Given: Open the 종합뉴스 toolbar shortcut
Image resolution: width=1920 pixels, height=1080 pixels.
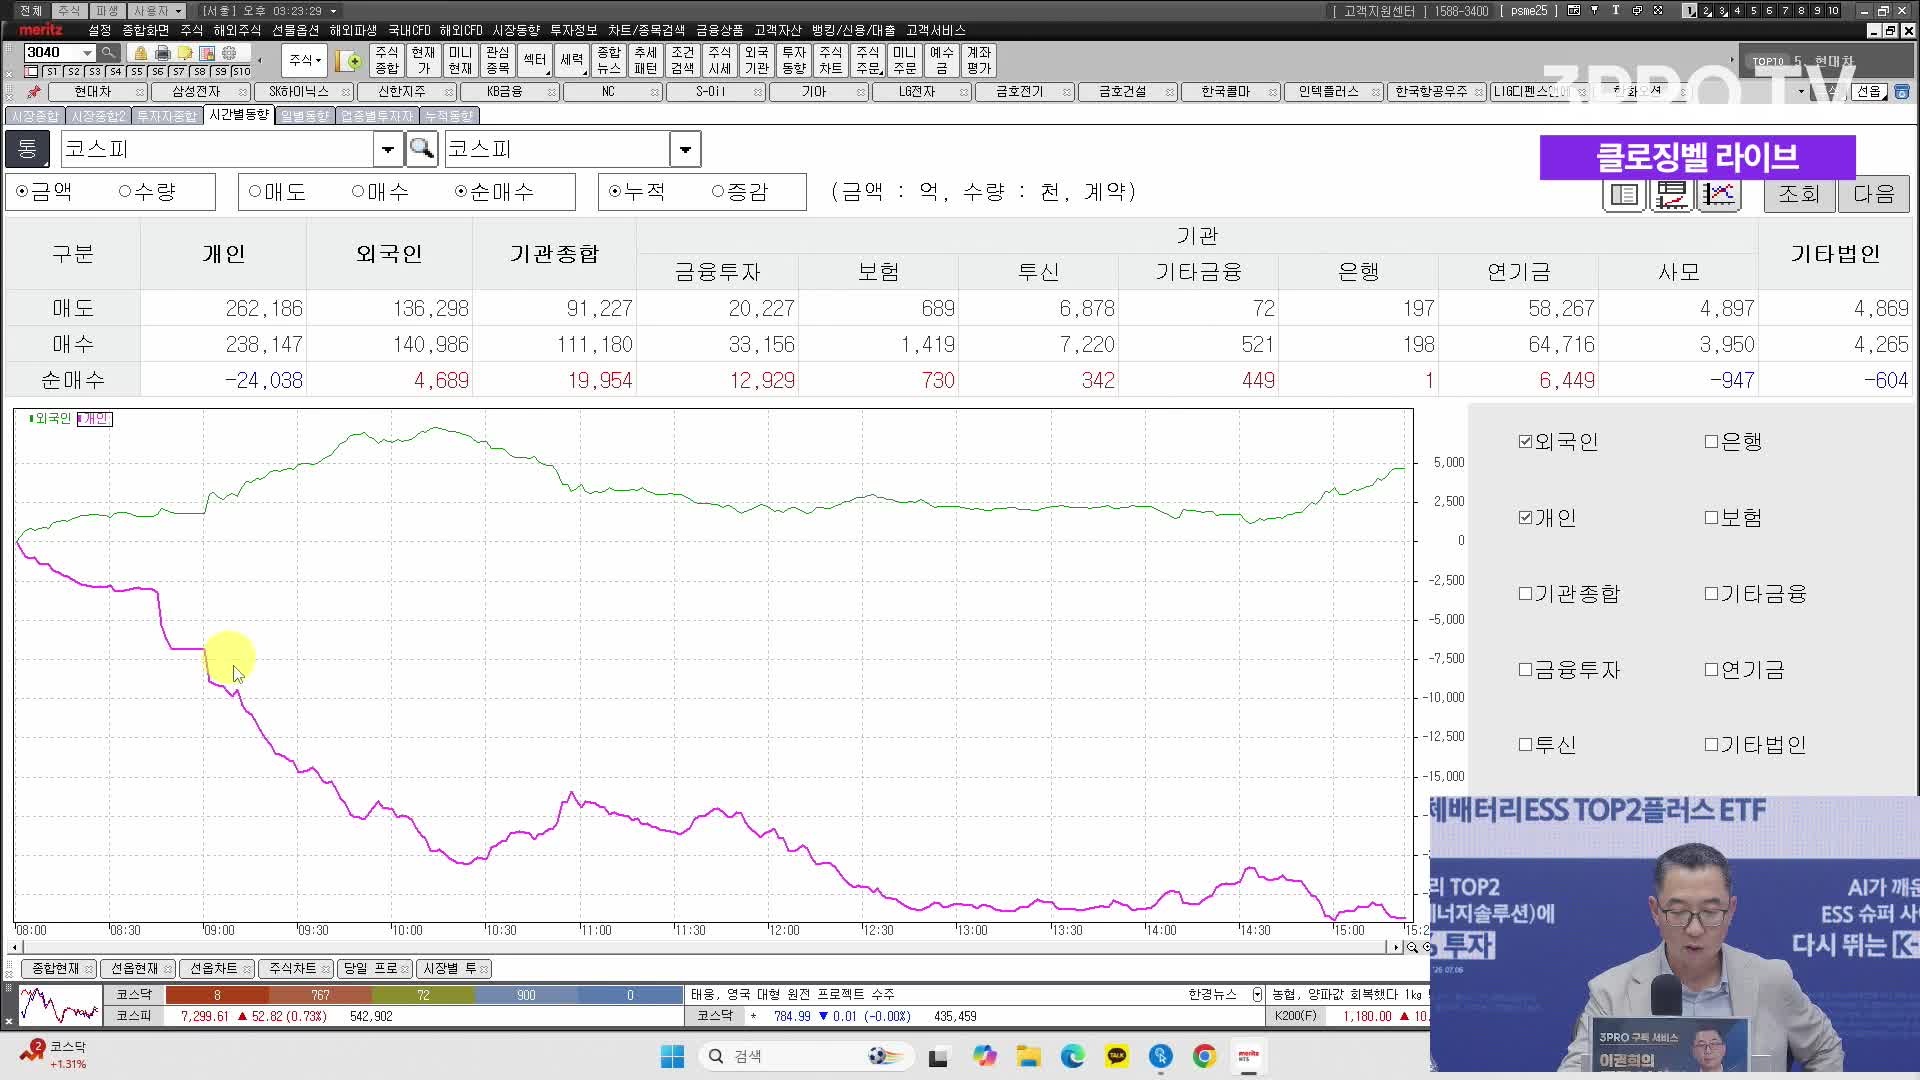Looking at the screenshot, I should [608, 60].
